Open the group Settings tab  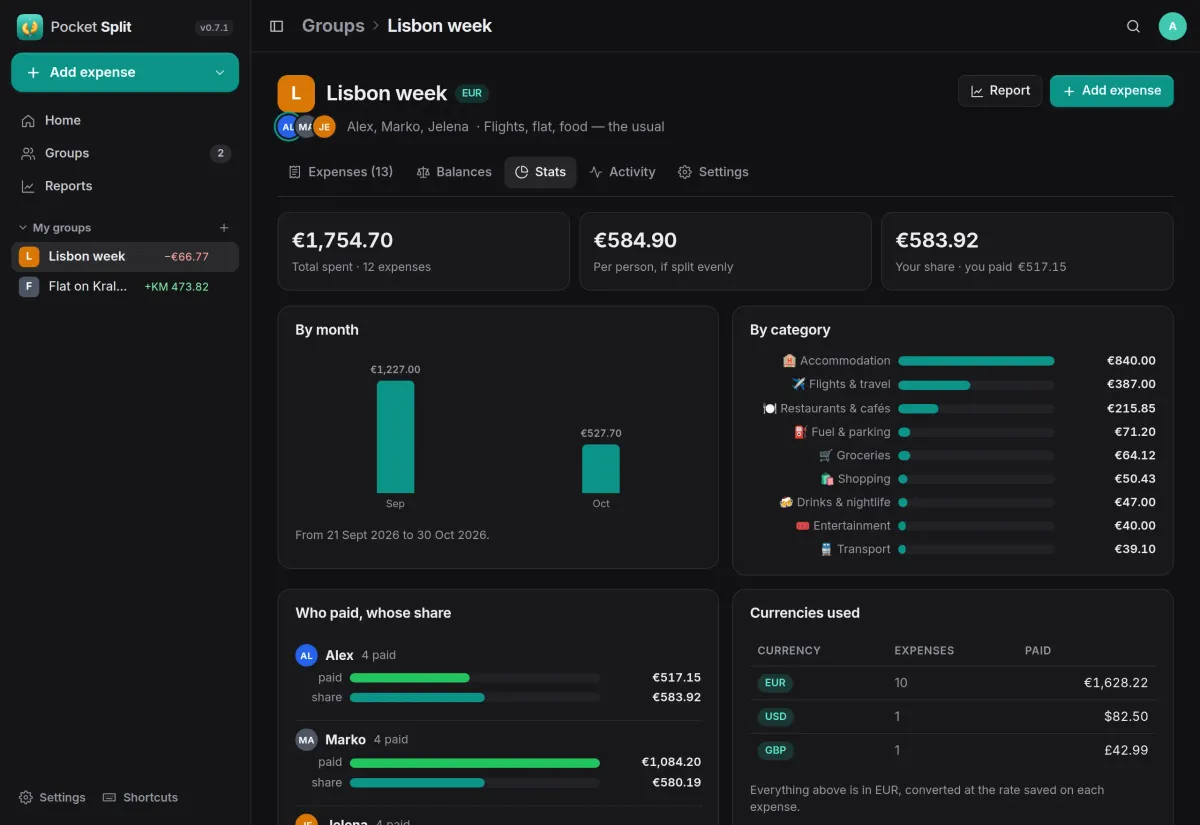(x=713, y=172)
